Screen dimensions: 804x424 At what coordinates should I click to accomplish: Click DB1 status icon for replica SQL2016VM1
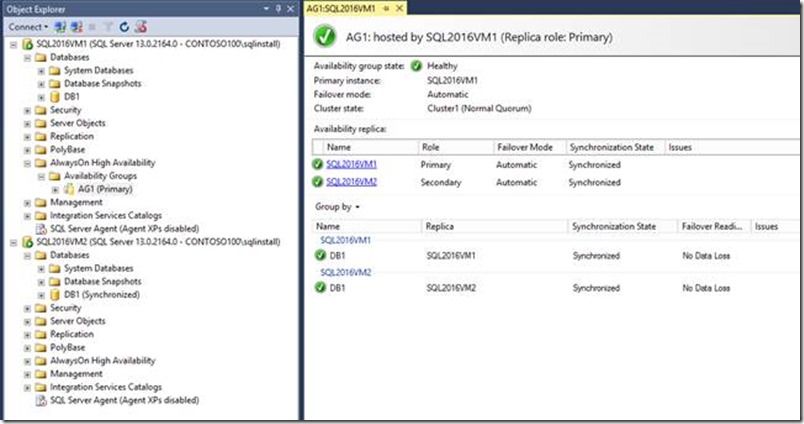(320, 255)
